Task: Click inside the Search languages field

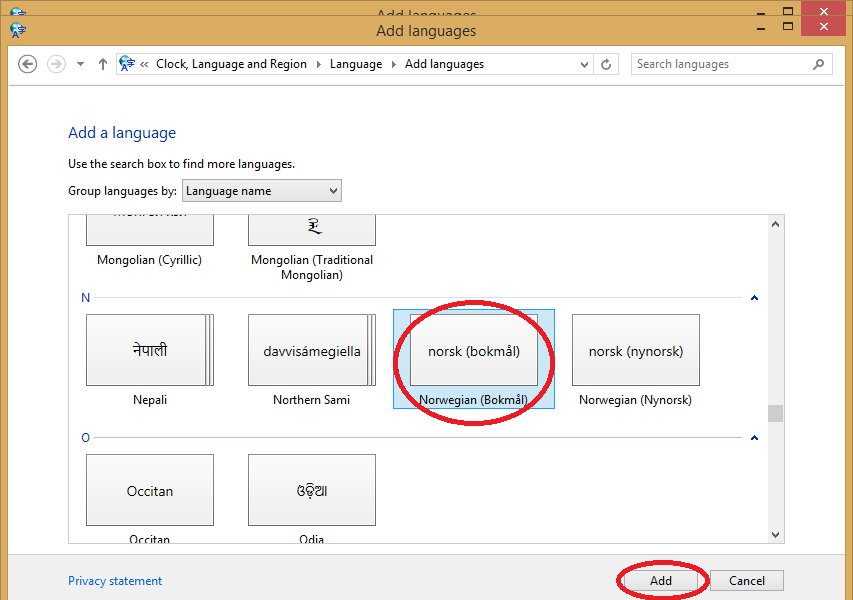Action: pyautogui.click(x=710, y=63)
